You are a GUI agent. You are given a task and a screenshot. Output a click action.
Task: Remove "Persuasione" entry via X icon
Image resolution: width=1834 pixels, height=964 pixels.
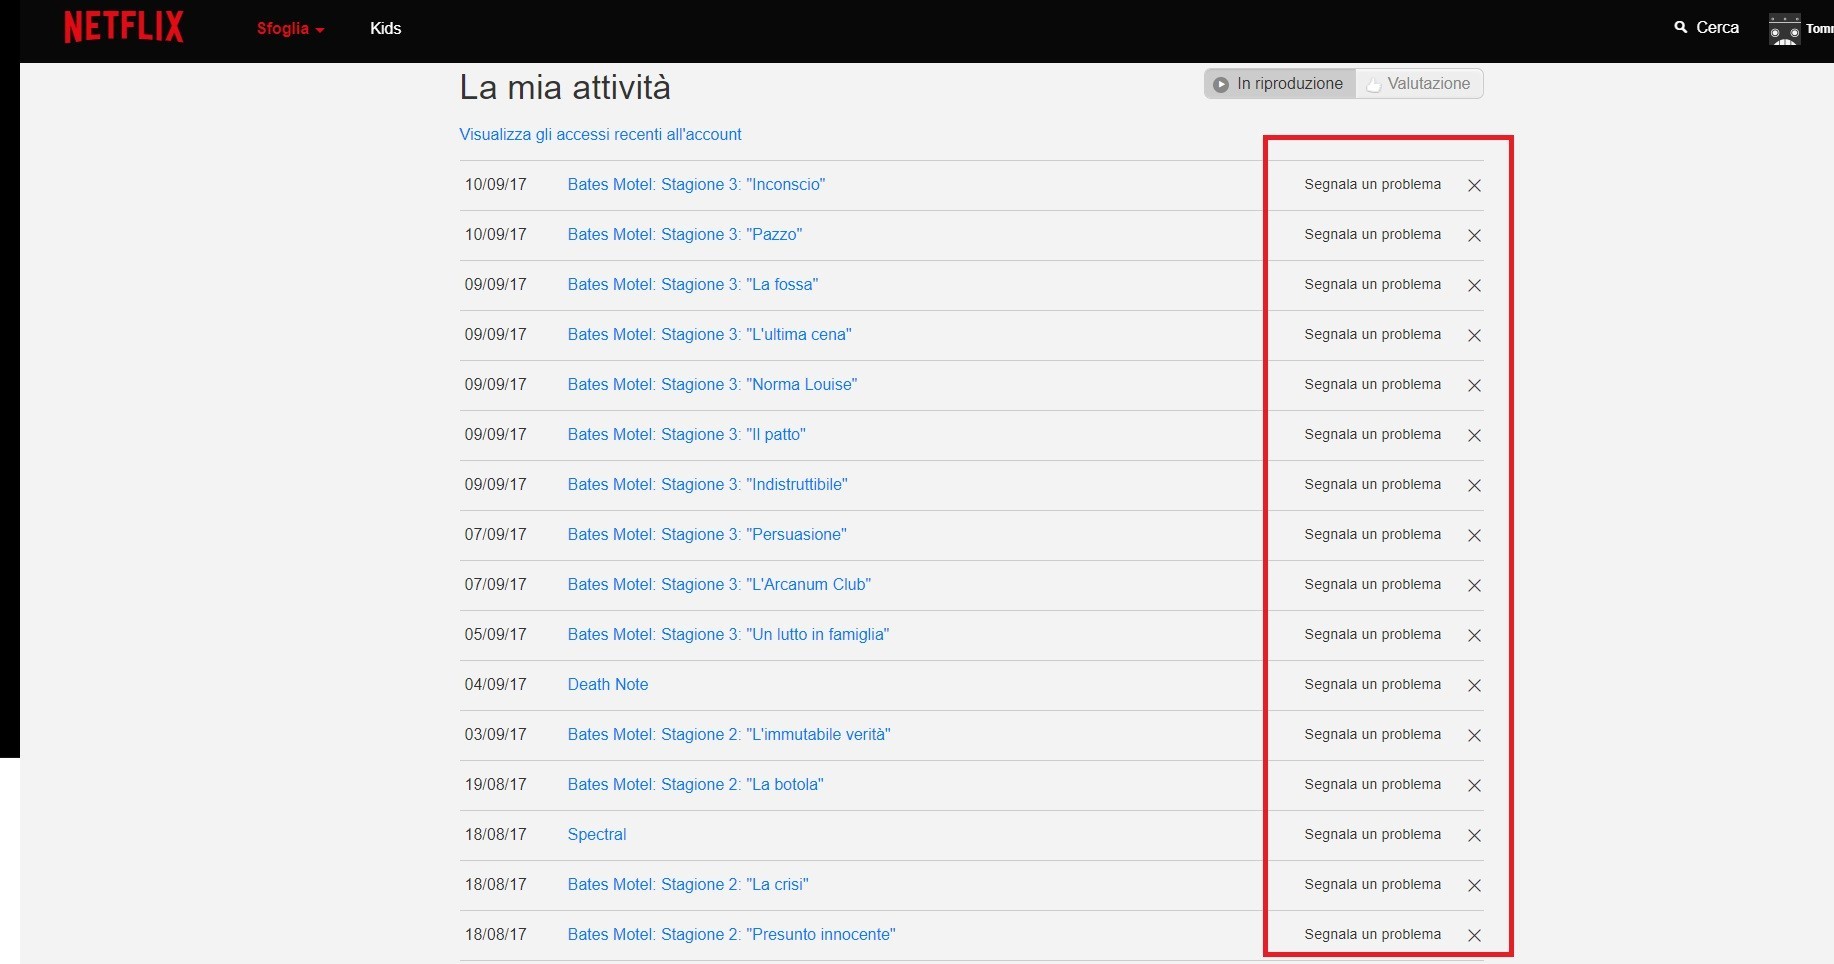[1474, 535]
